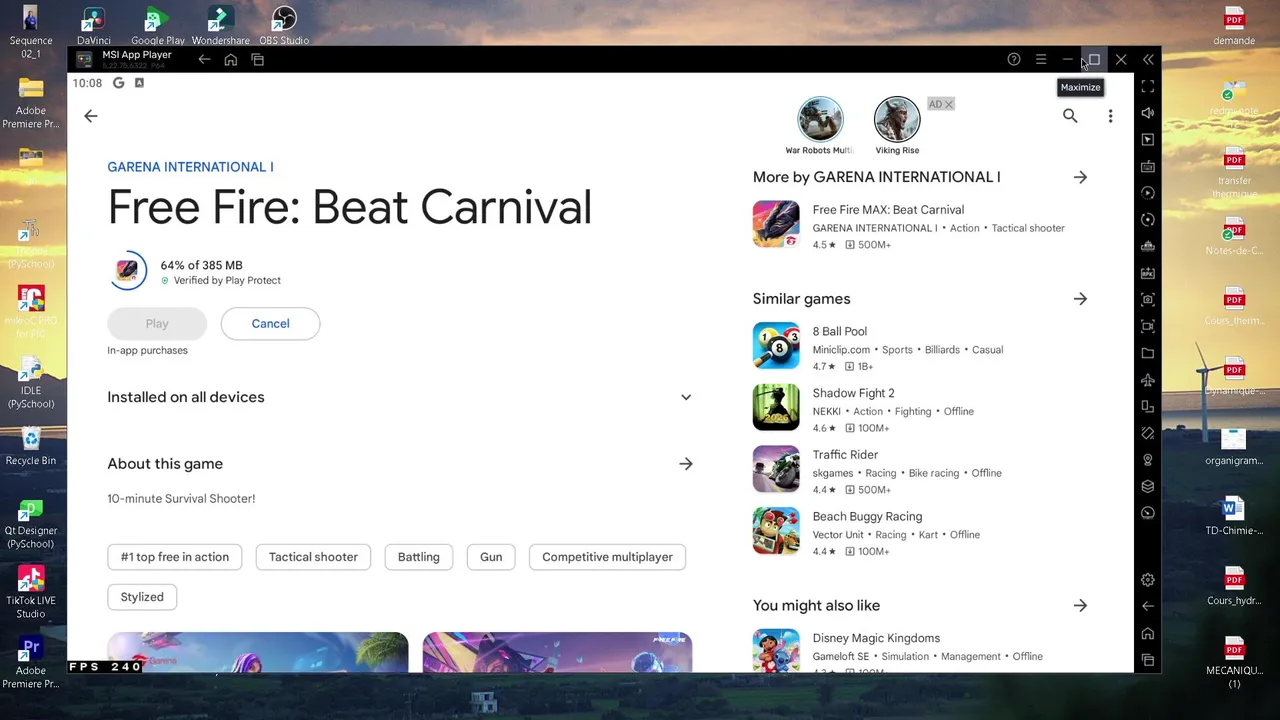Open the sidebar multi-instance layers icon
This screenshot has height=720, width=1280.
coord(1148,486)
